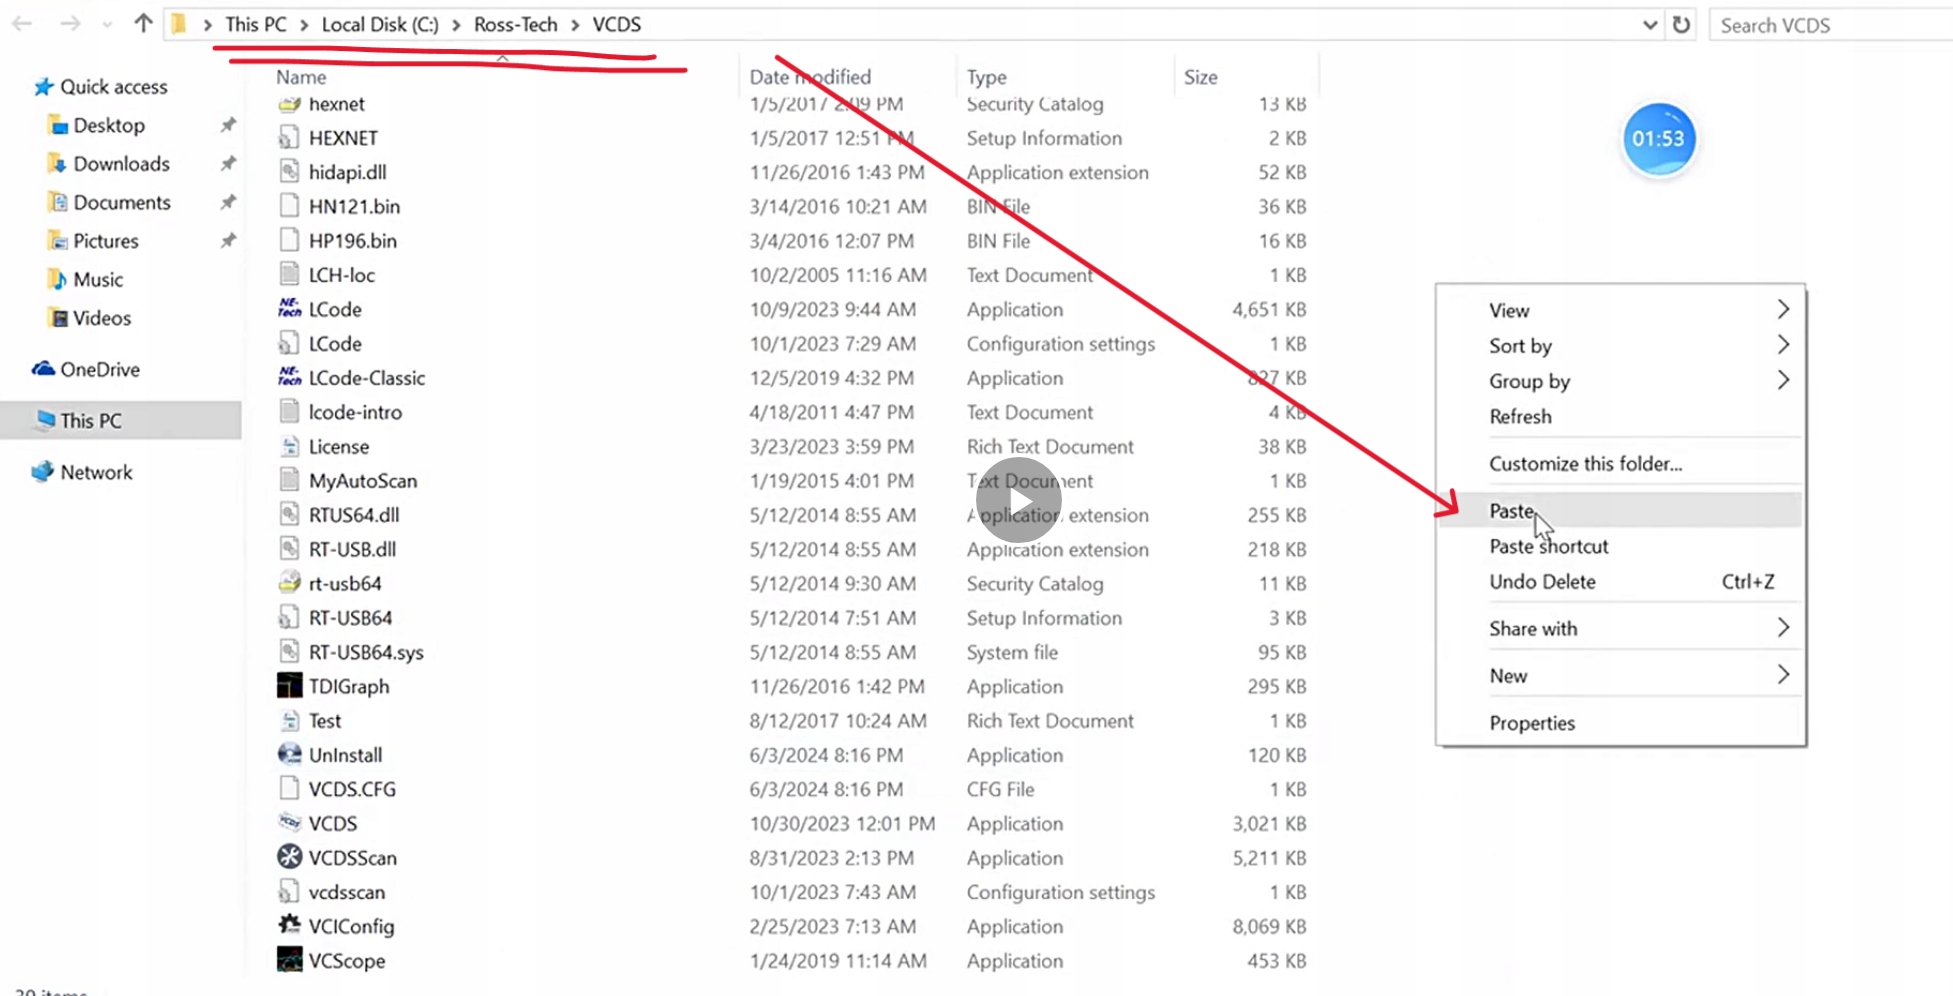Click the OneDrive cloud icon
Screen dimensions: 1953x996
[x=43, y=369]
